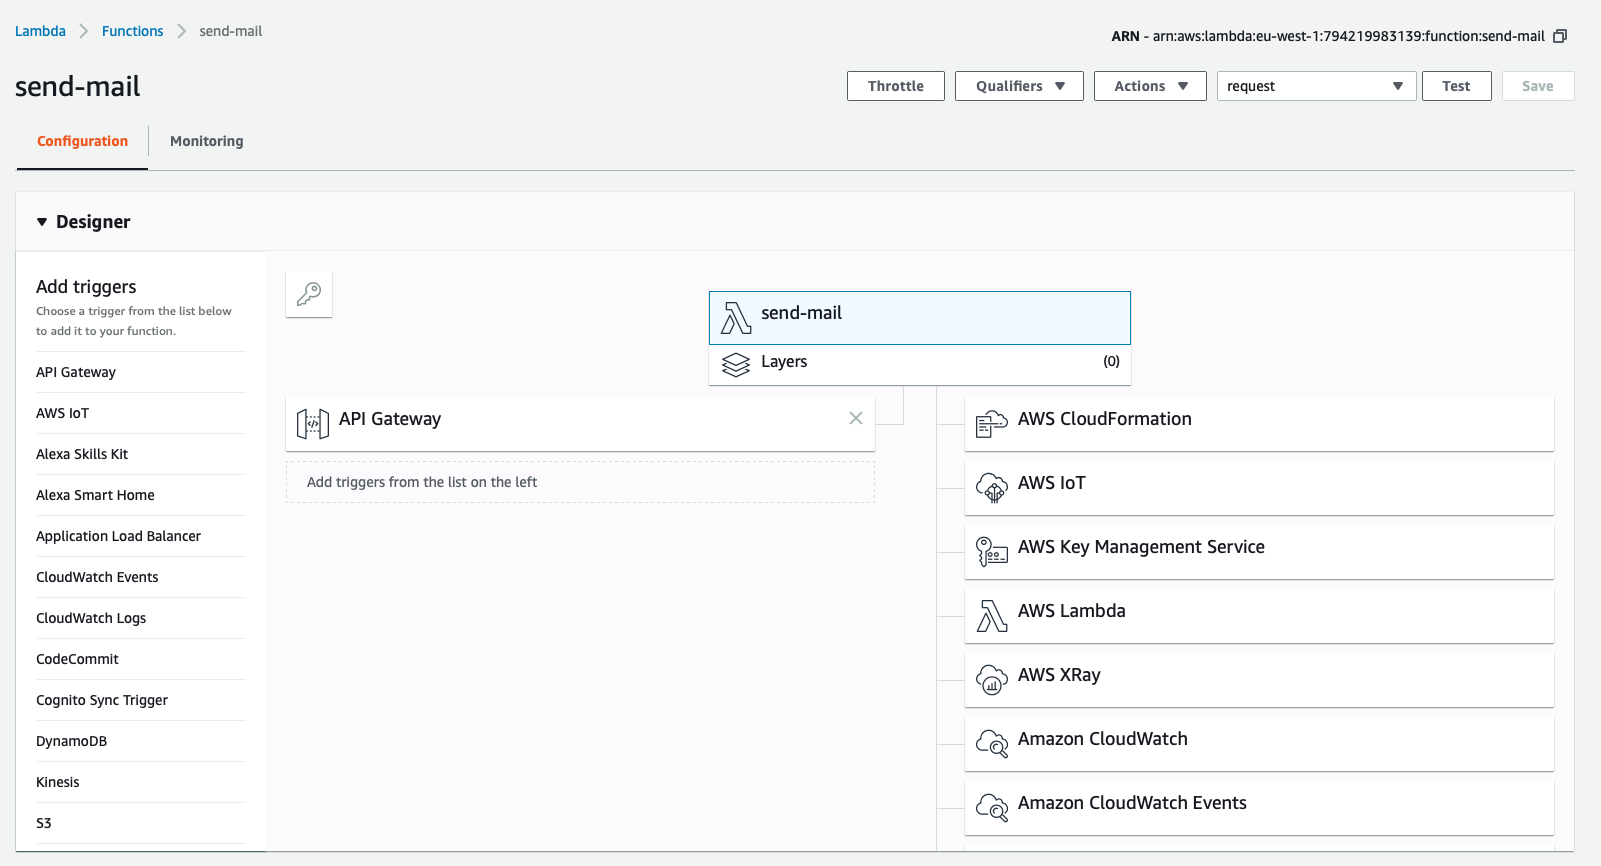Viewport: 1601px width, 866px height.
Task: Select the Layers box
Action: pyautogui.click(x=920, y=365)
